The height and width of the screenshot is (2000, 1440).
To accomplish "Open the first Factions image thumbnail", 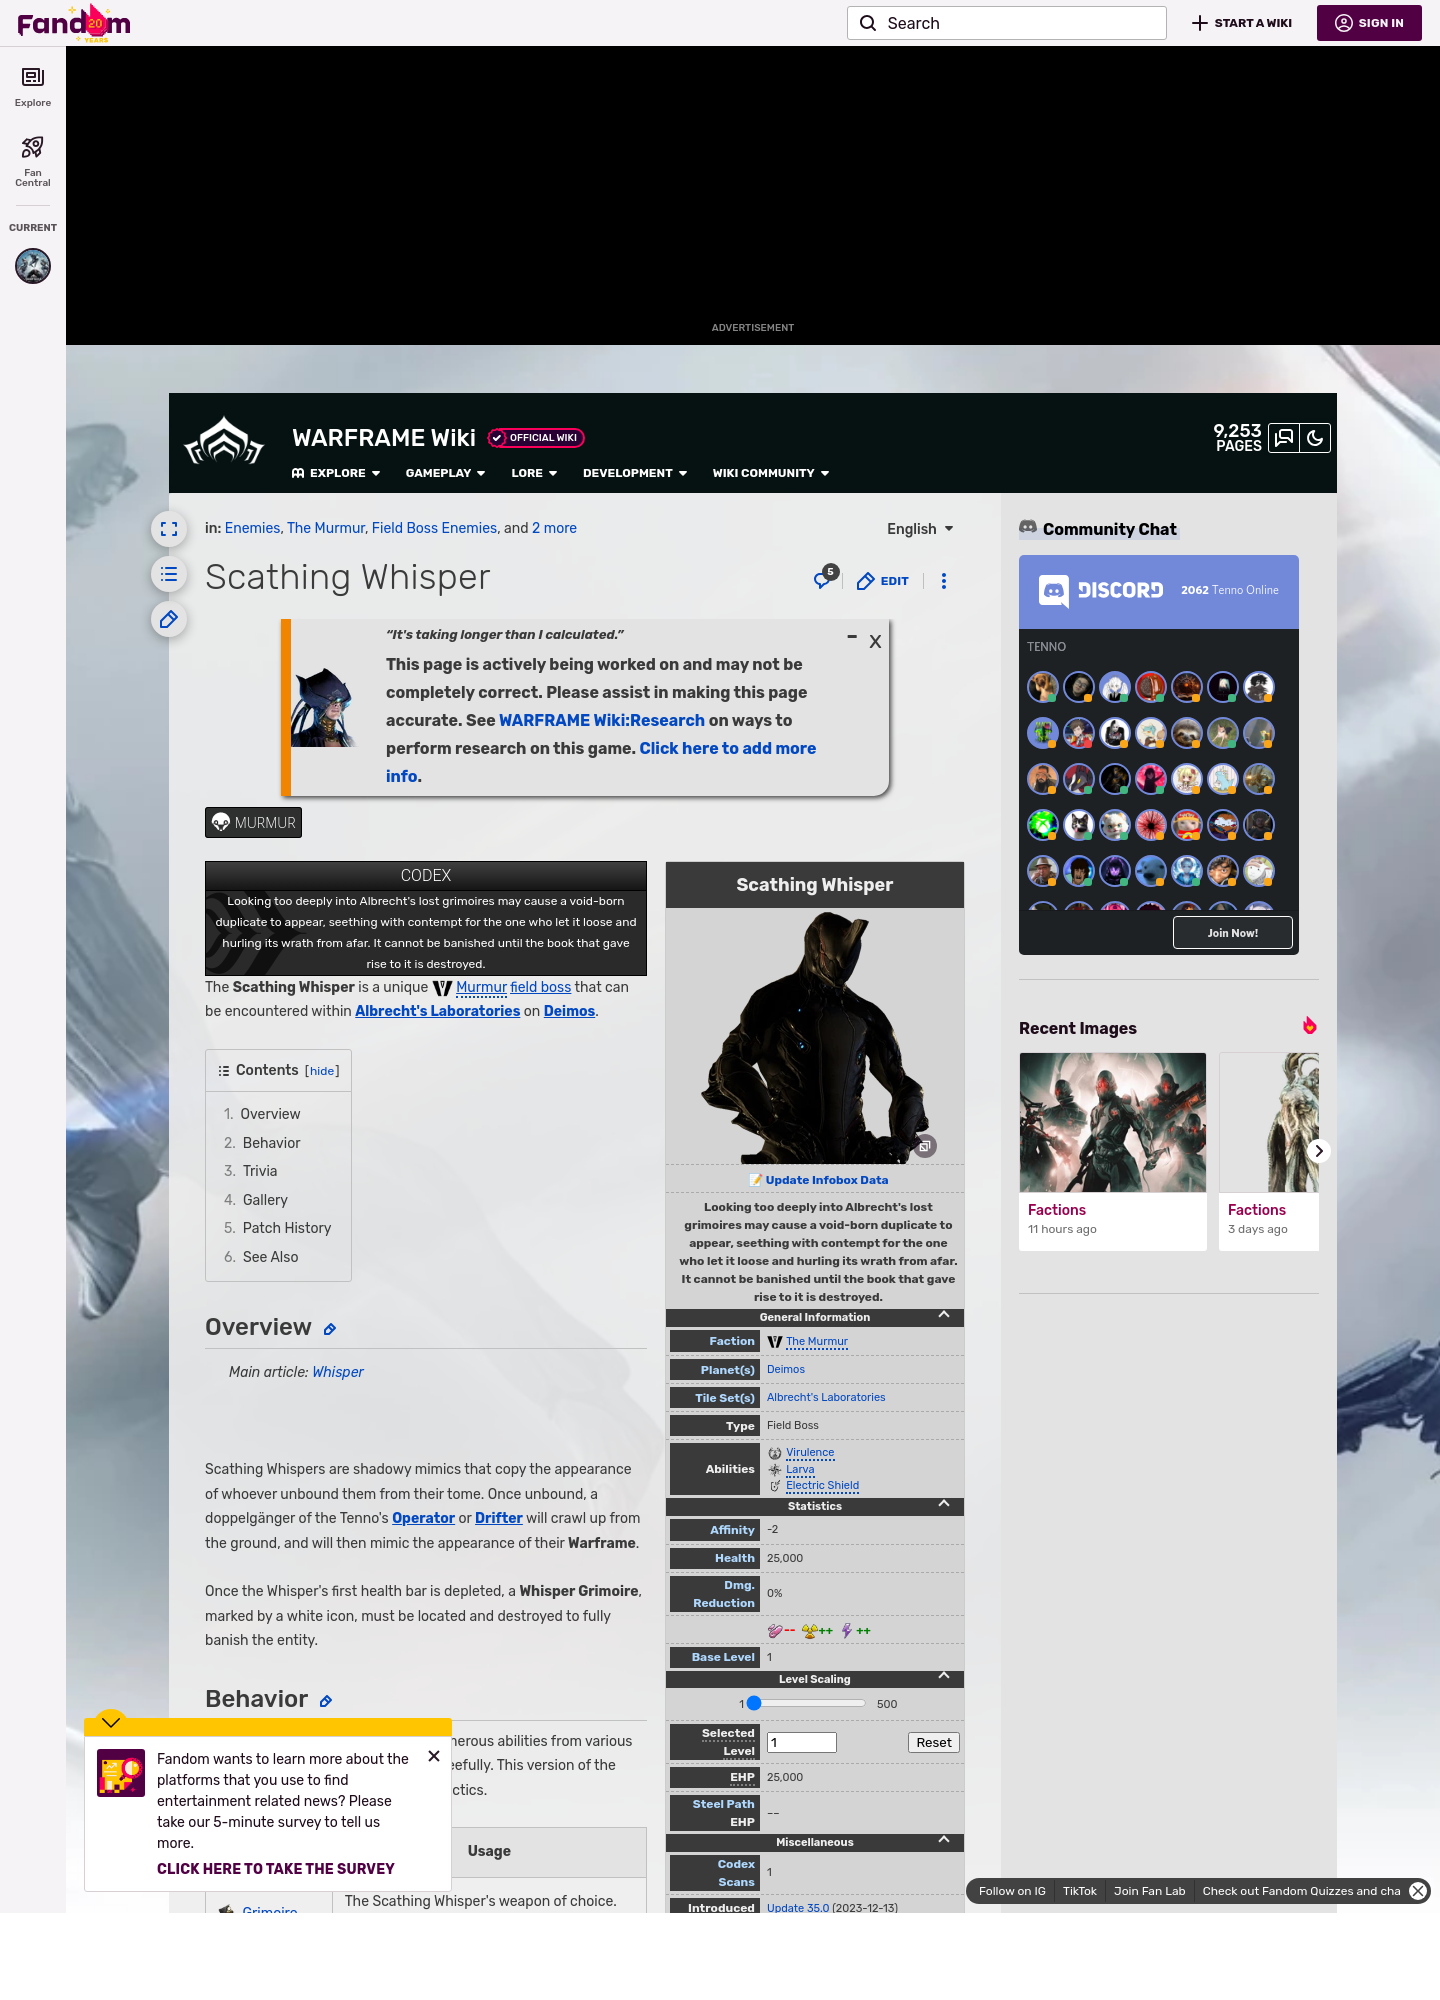I will pyautogui.click(x=1113, y=1122).
